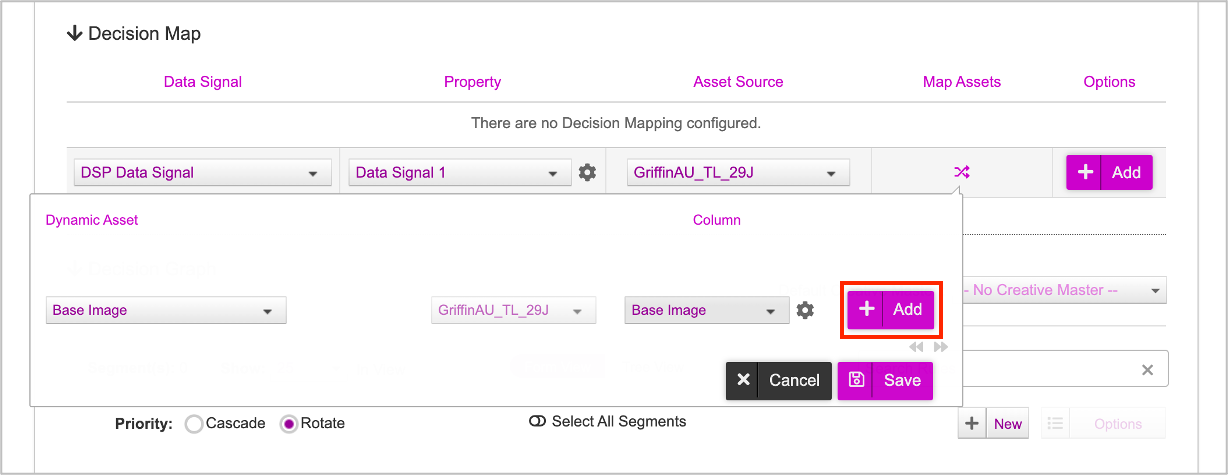
Task: Click the New segment button
Action: [x=991, y=424]
